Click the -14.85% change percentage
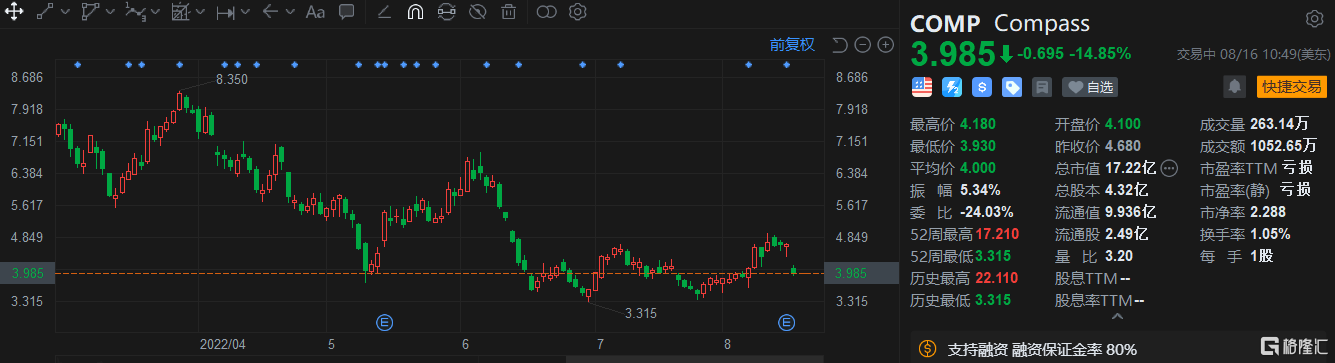Image resolution: width=1335 pixels, height=363 pixels. pos(1101,54)
